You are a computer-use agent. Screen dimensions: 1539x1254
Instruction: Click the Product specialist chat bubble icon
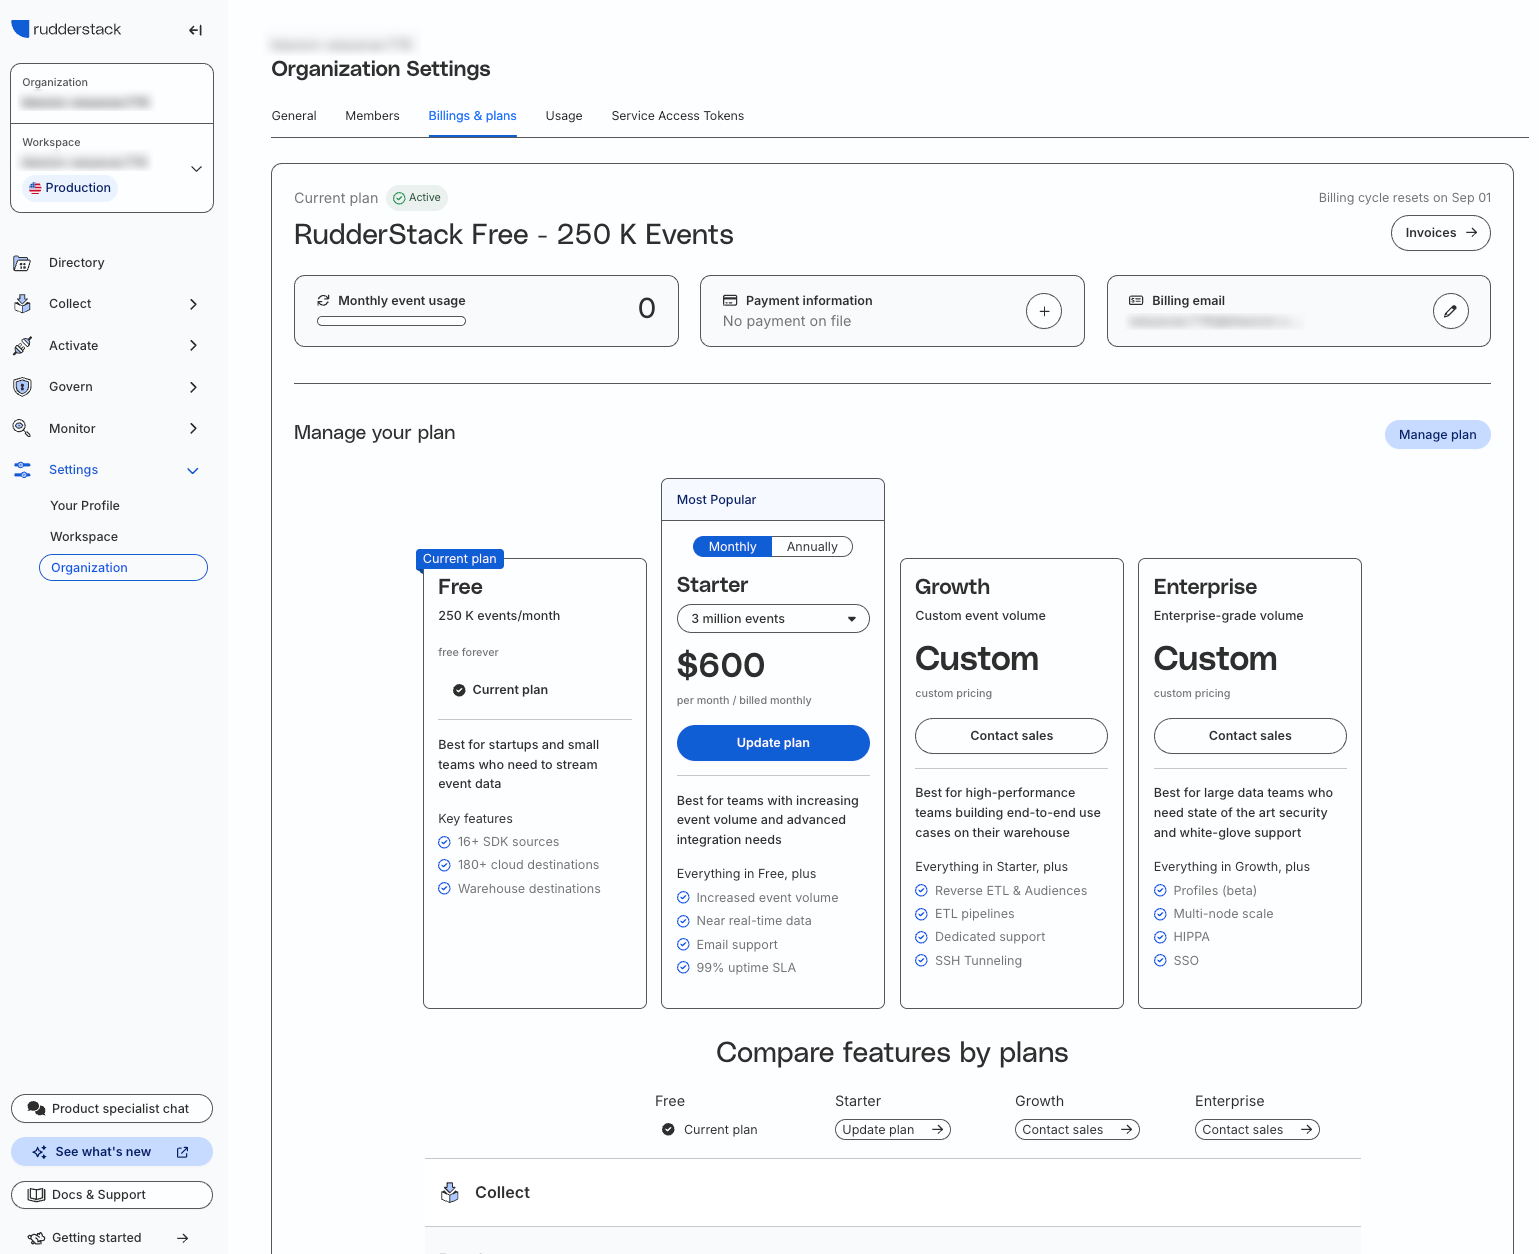(x=36, y=1109)
